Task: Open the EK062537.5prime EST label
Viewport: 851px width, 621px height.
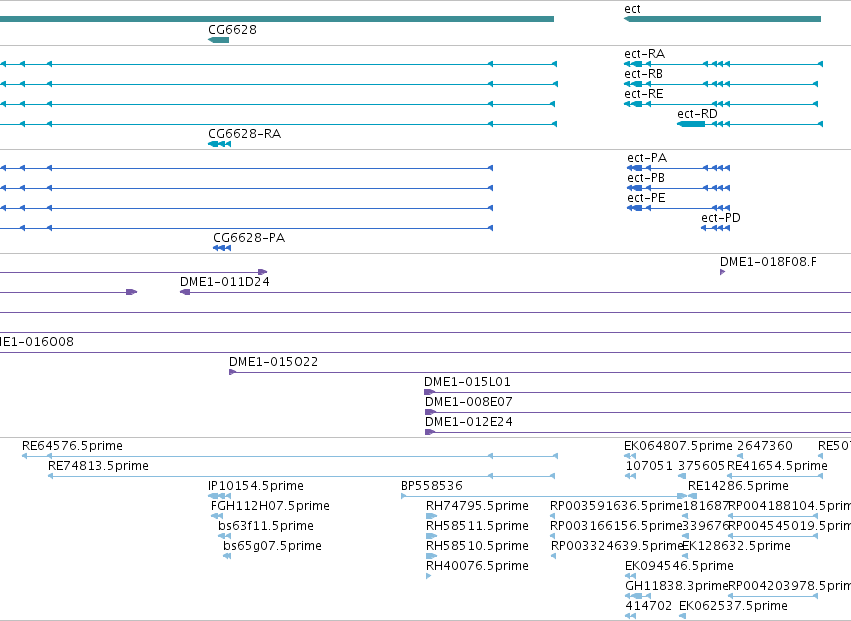Action: (x=733, y=606)
